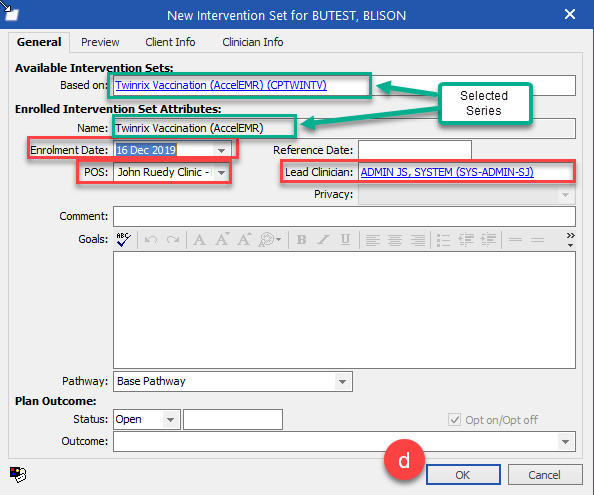
Task: Open the Twinrix Vaccination (AccelEMR) link
Action: [221, 85]
